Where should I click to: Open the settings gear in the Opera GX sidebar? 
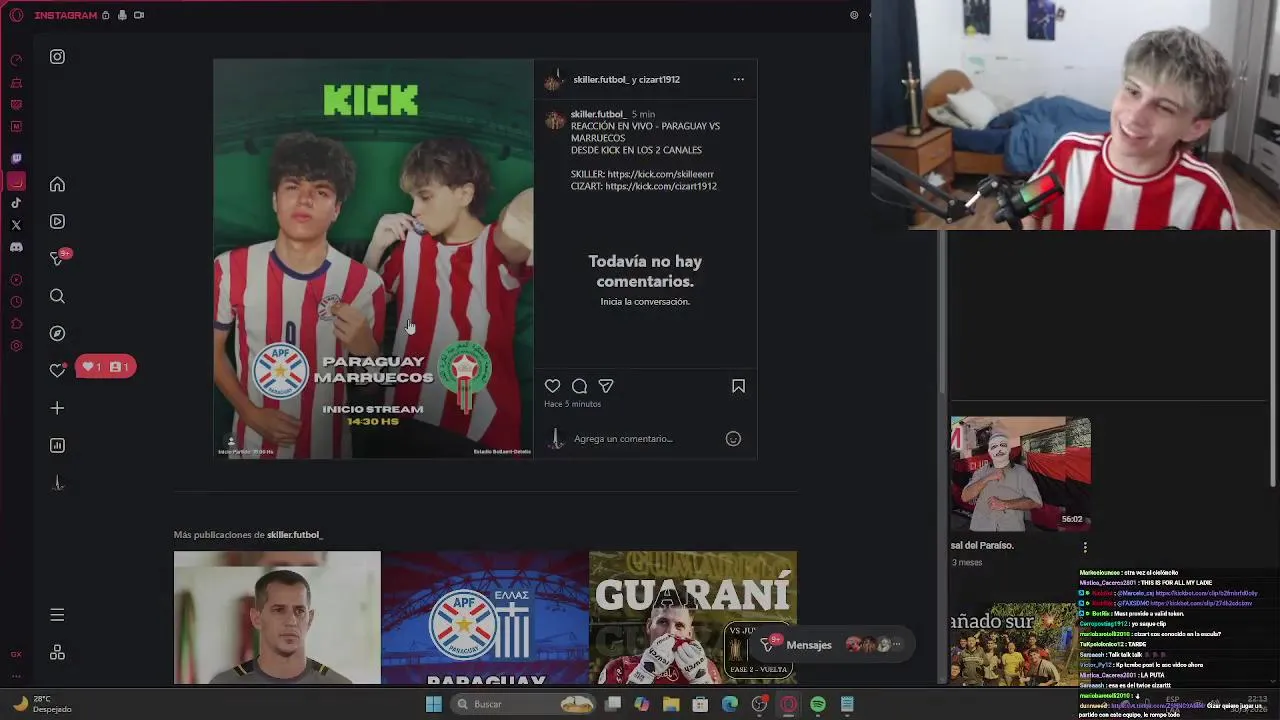pos(16,346)
